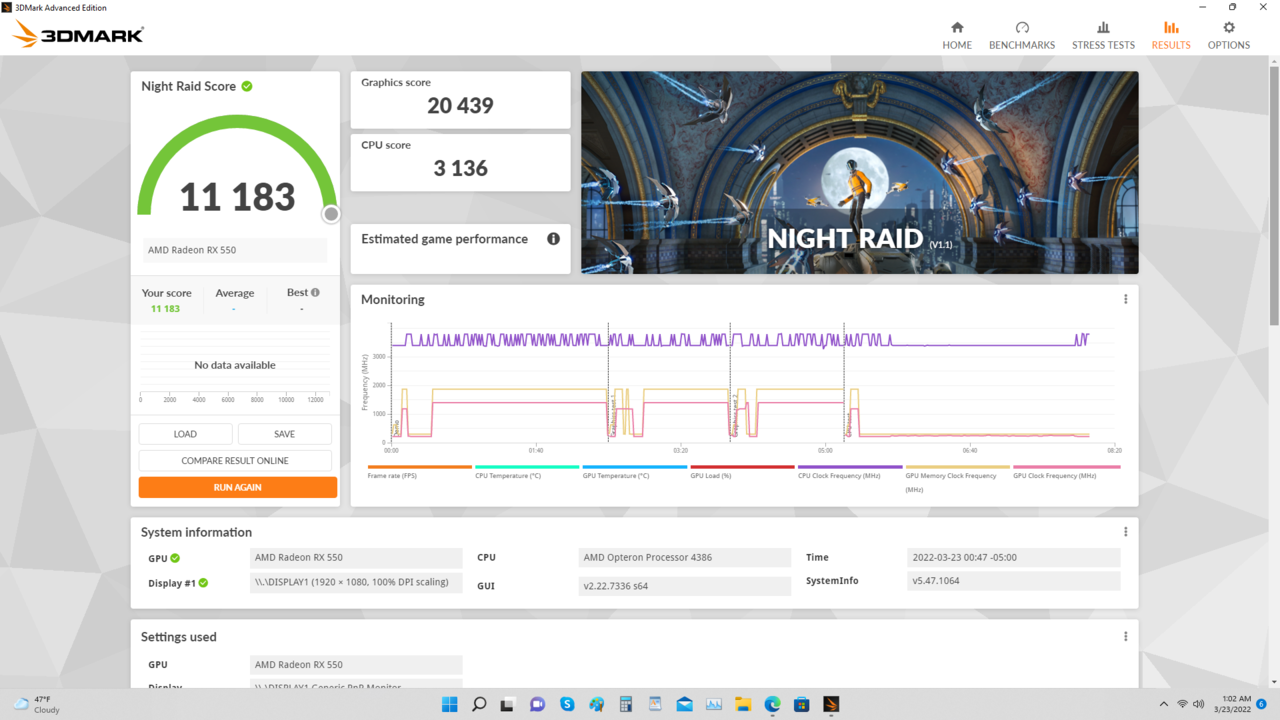
Task: Open the Stress Tests section
Action: [x=1103, y=33]
